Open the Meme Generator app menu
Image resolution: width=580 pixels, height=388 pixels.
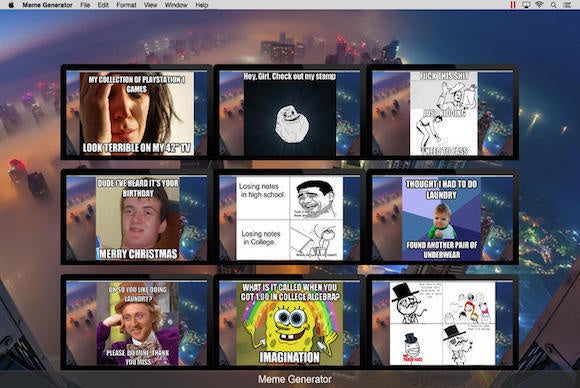click(47, 5)
